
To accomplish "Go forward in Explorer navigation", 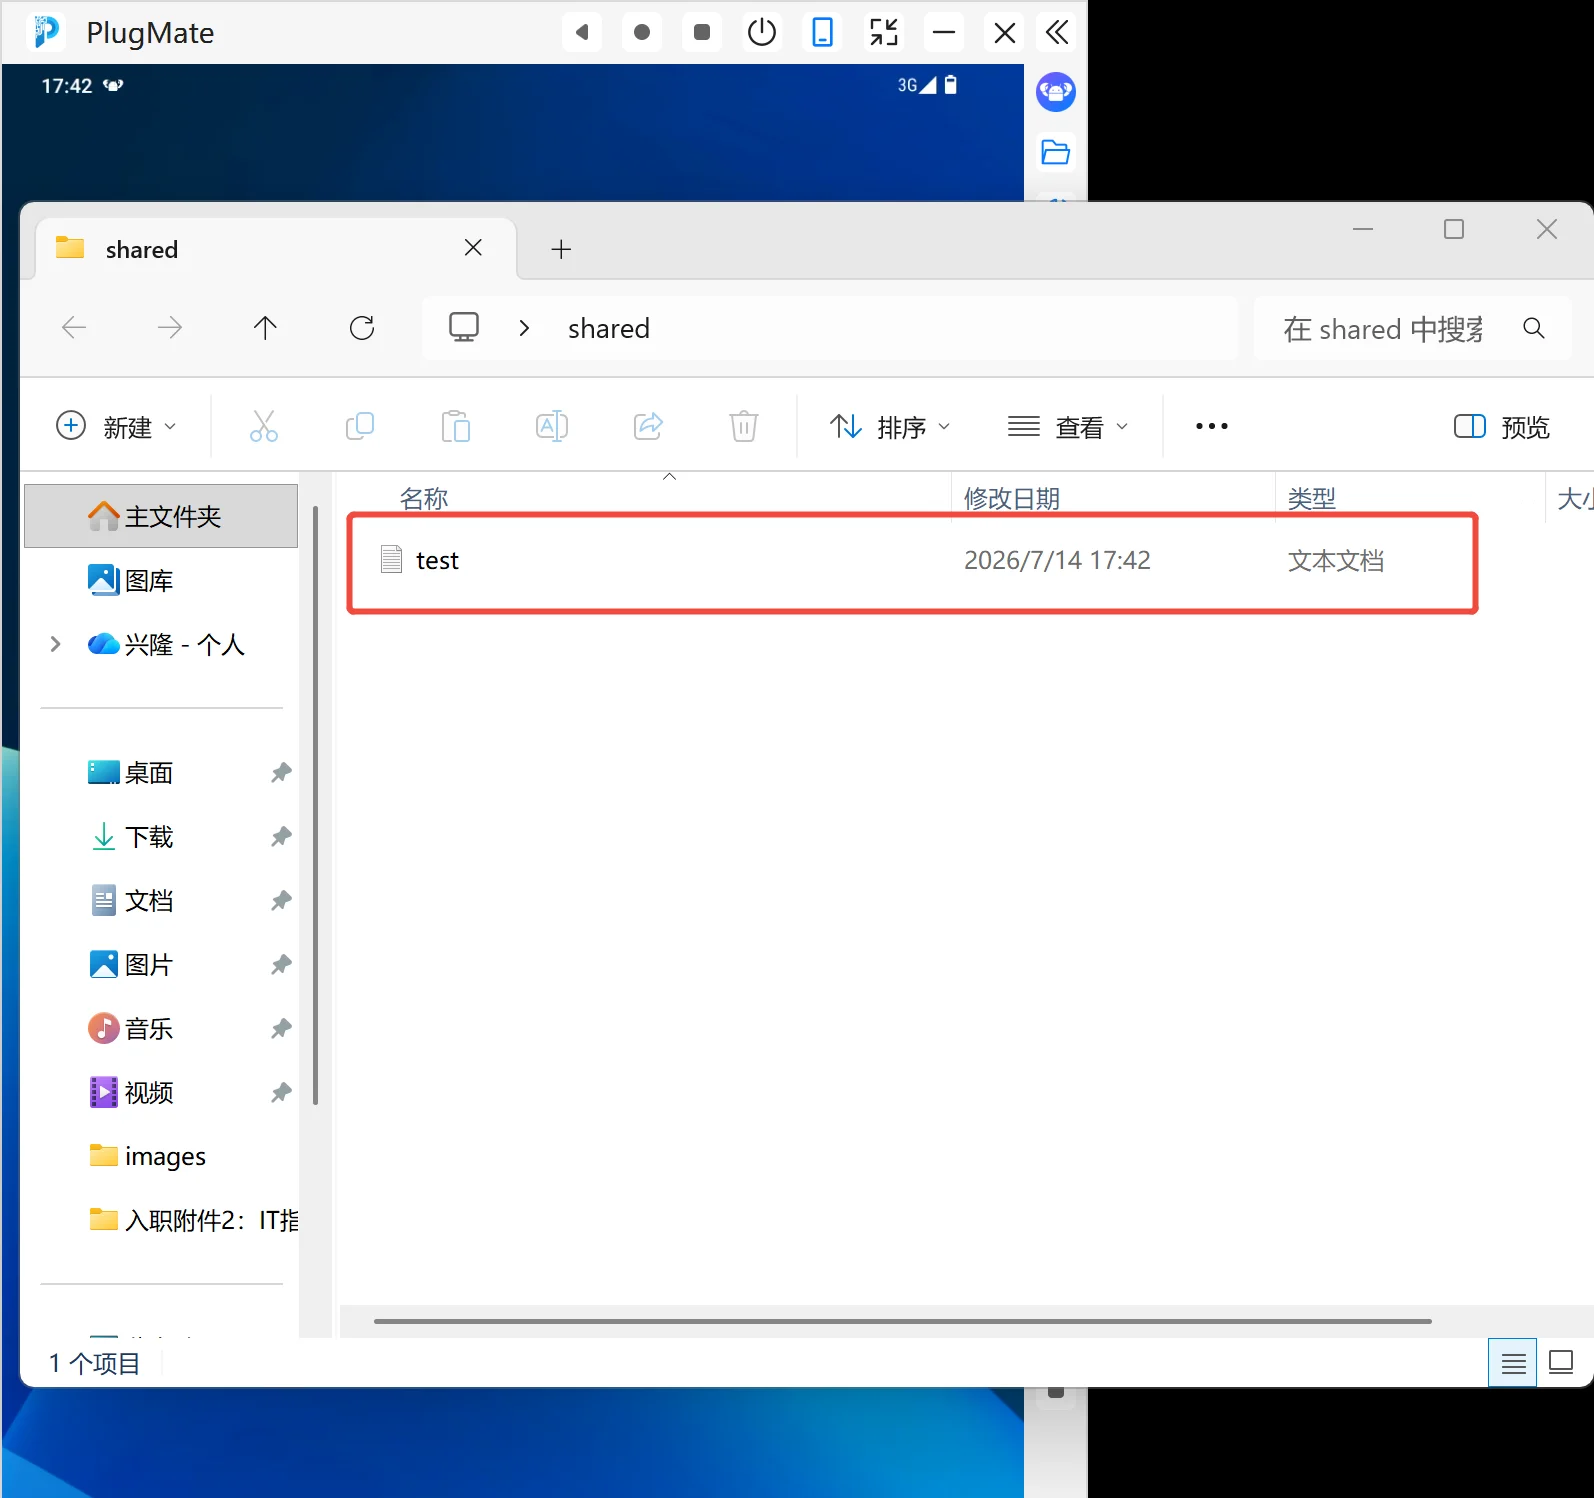I will click(x=170, y=327).
